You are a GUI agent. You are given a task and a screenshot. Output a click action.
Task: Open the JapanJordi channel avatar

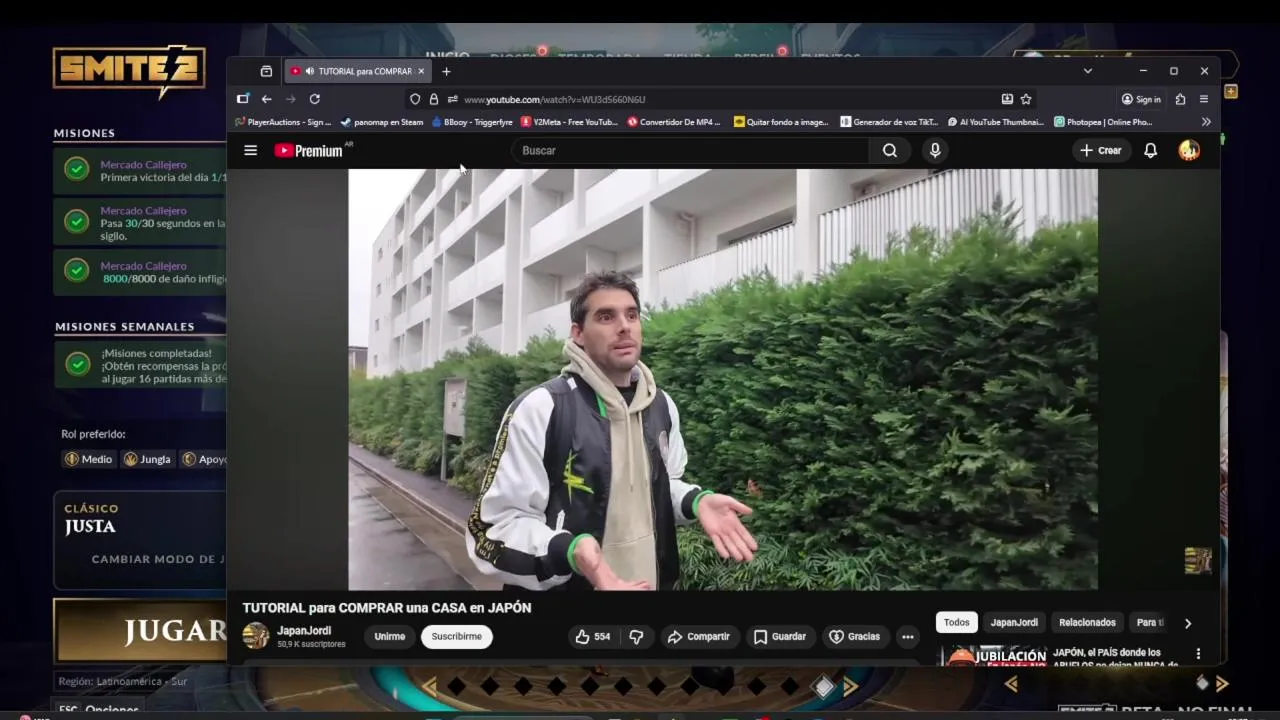point(256,635)
